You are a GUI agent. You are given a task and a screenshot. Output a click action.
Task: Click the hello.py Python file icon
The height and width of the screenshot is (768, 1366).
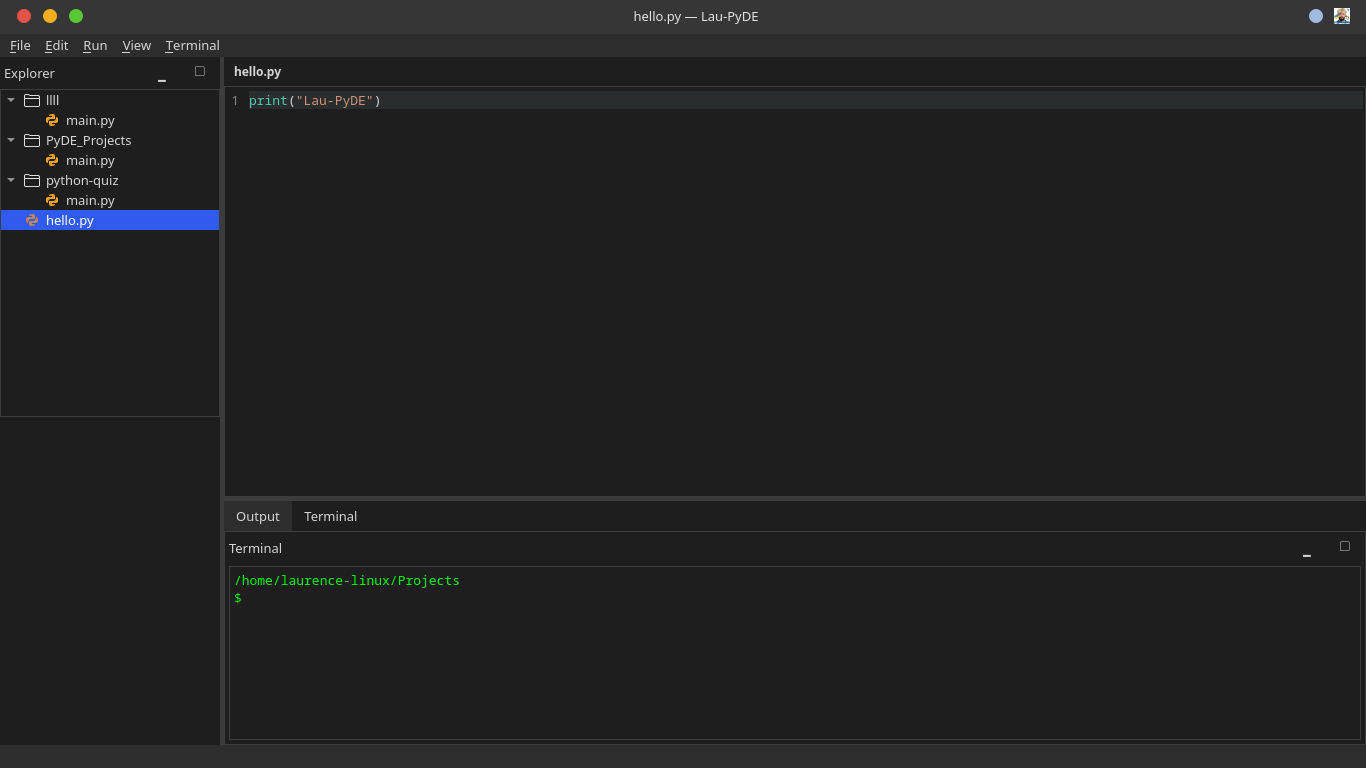(32, 220)
